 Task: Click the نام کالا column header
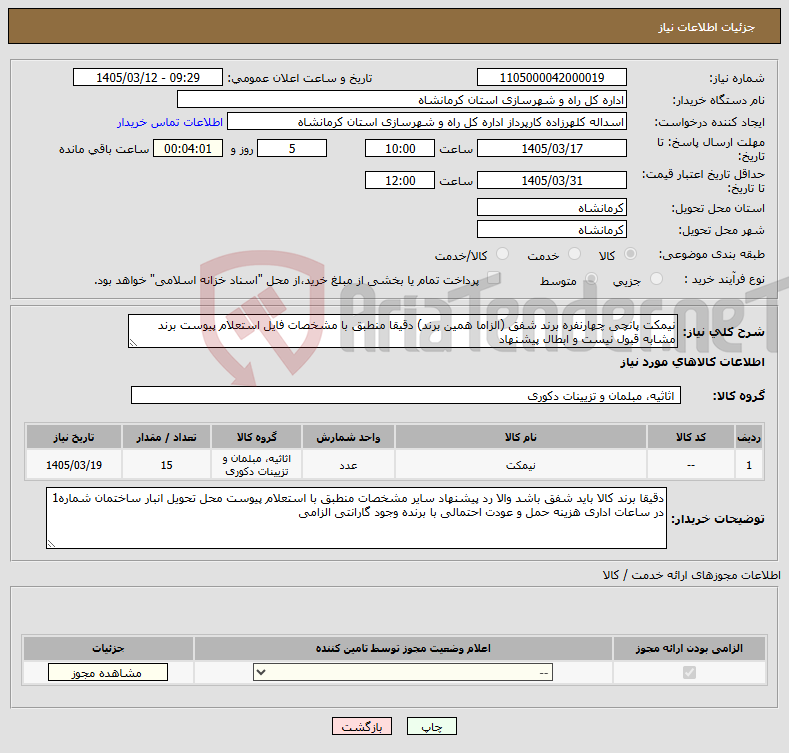click(521, 437)
